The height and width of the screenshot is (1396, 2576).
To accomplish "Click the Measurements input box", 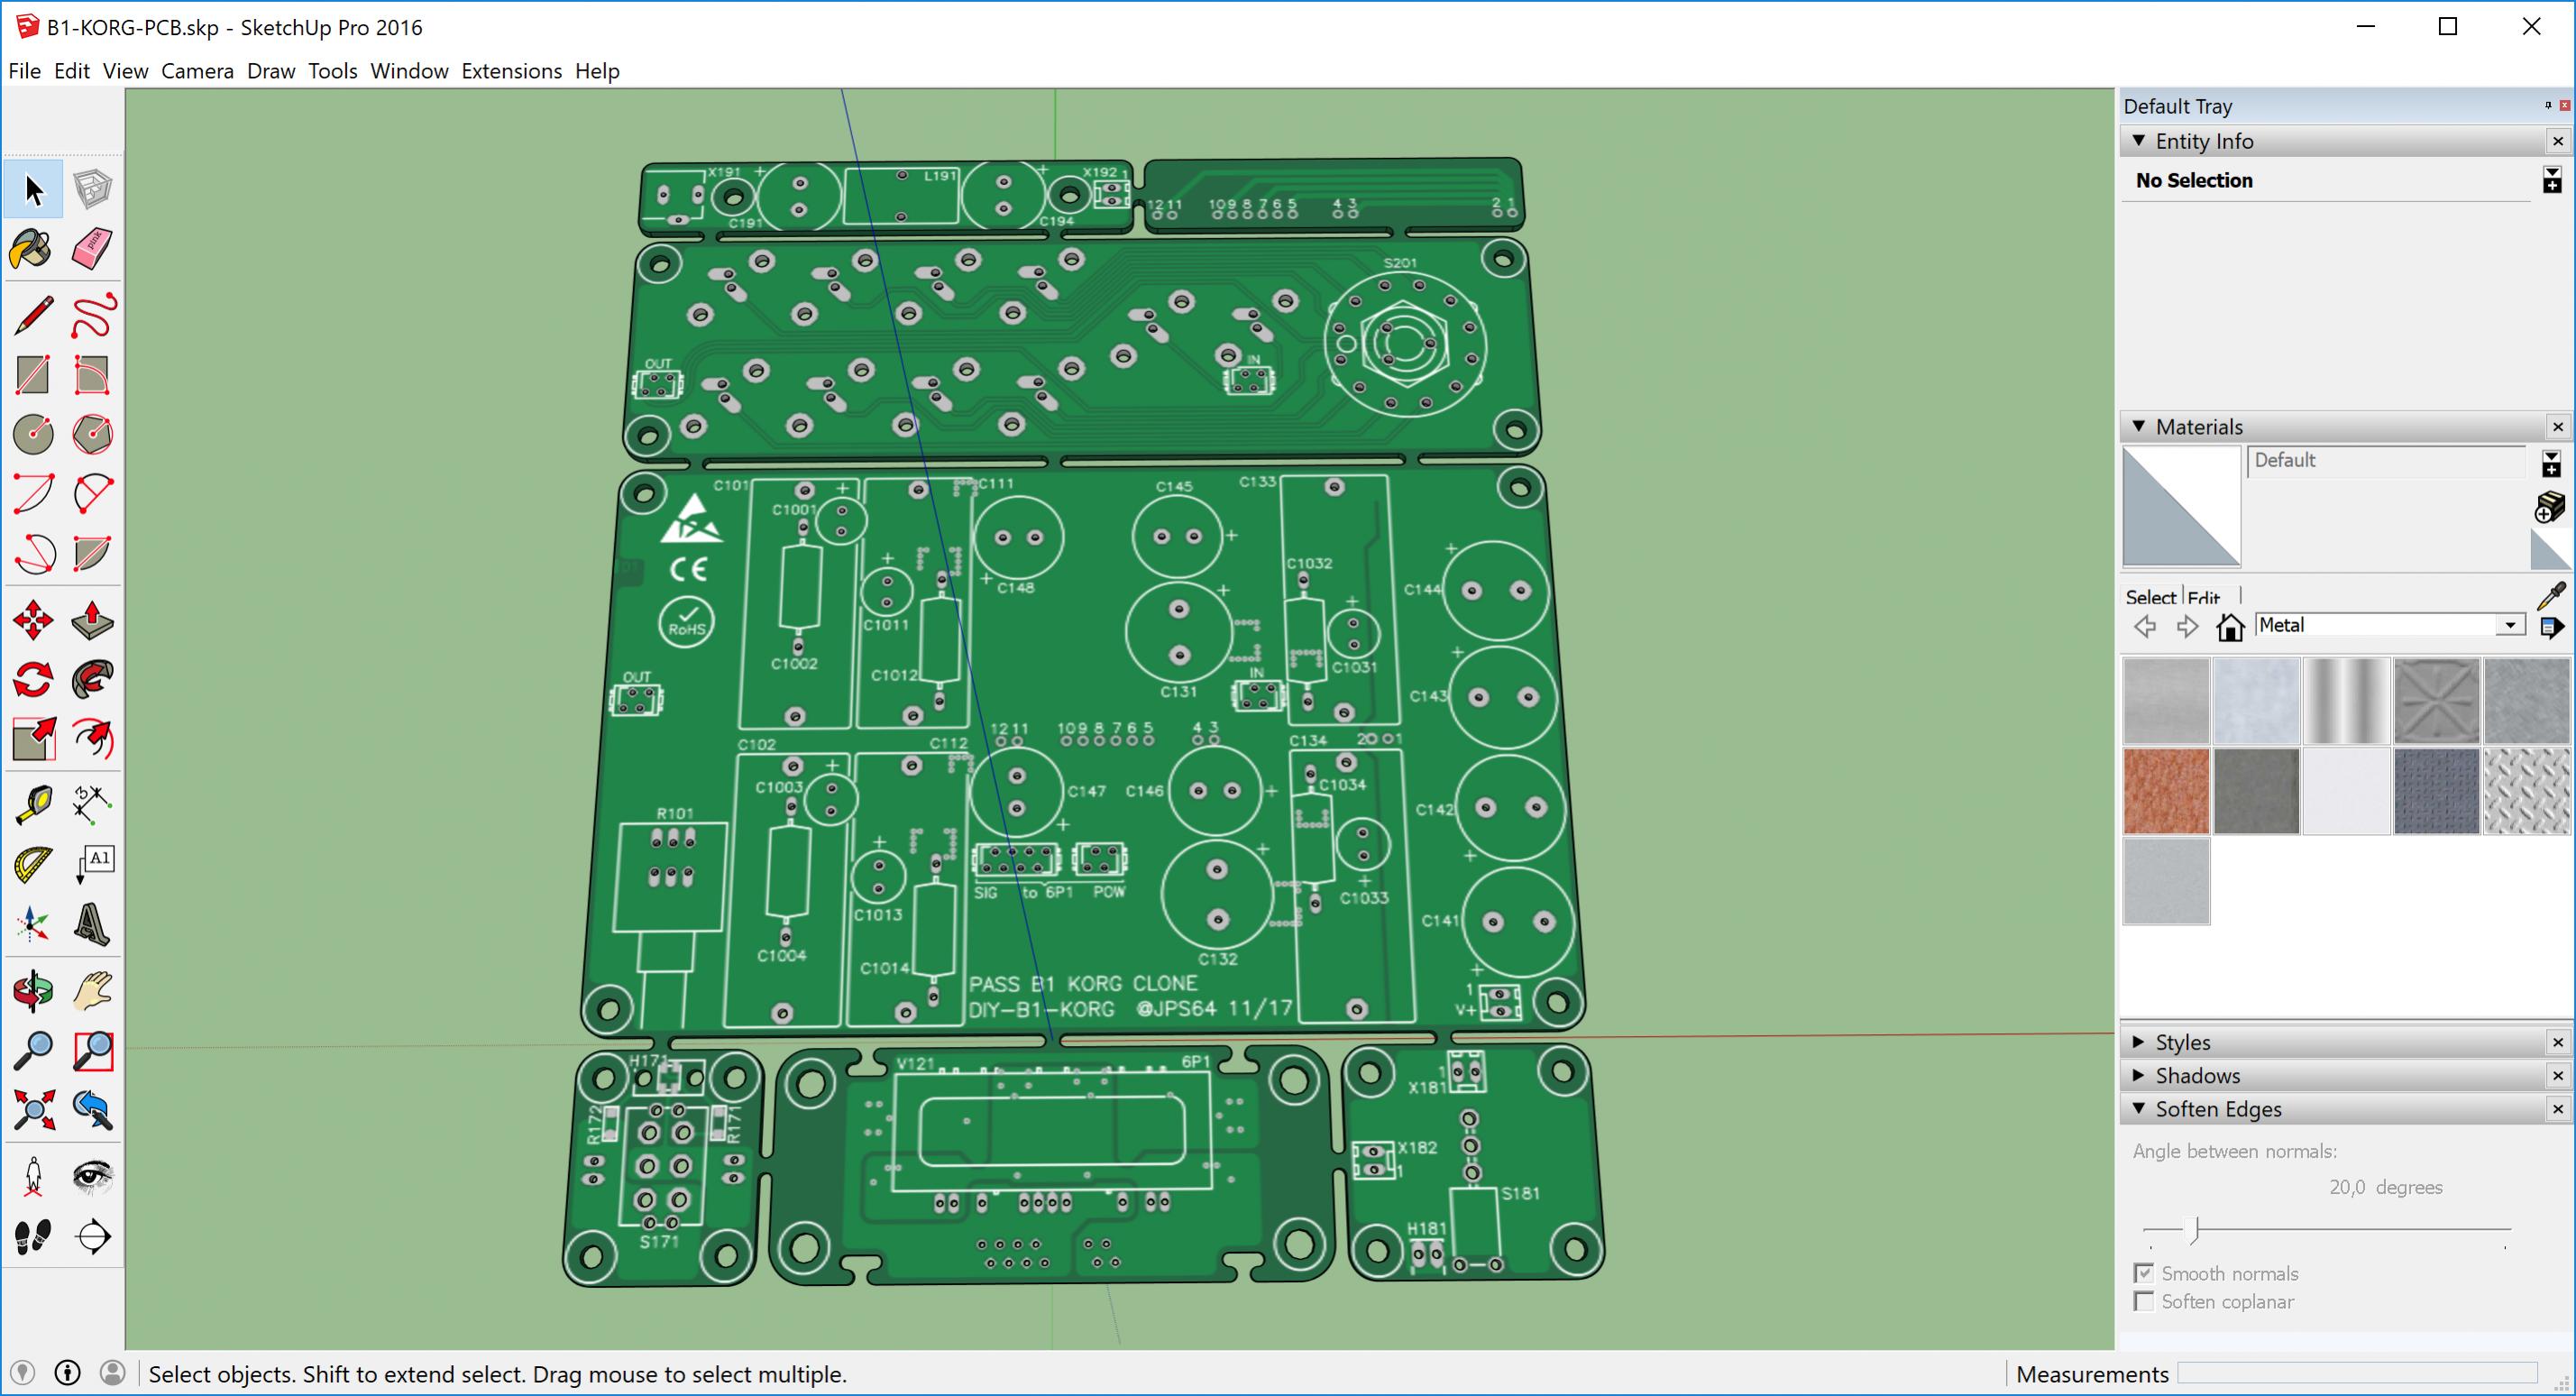I will (x=2357, y=1374).
